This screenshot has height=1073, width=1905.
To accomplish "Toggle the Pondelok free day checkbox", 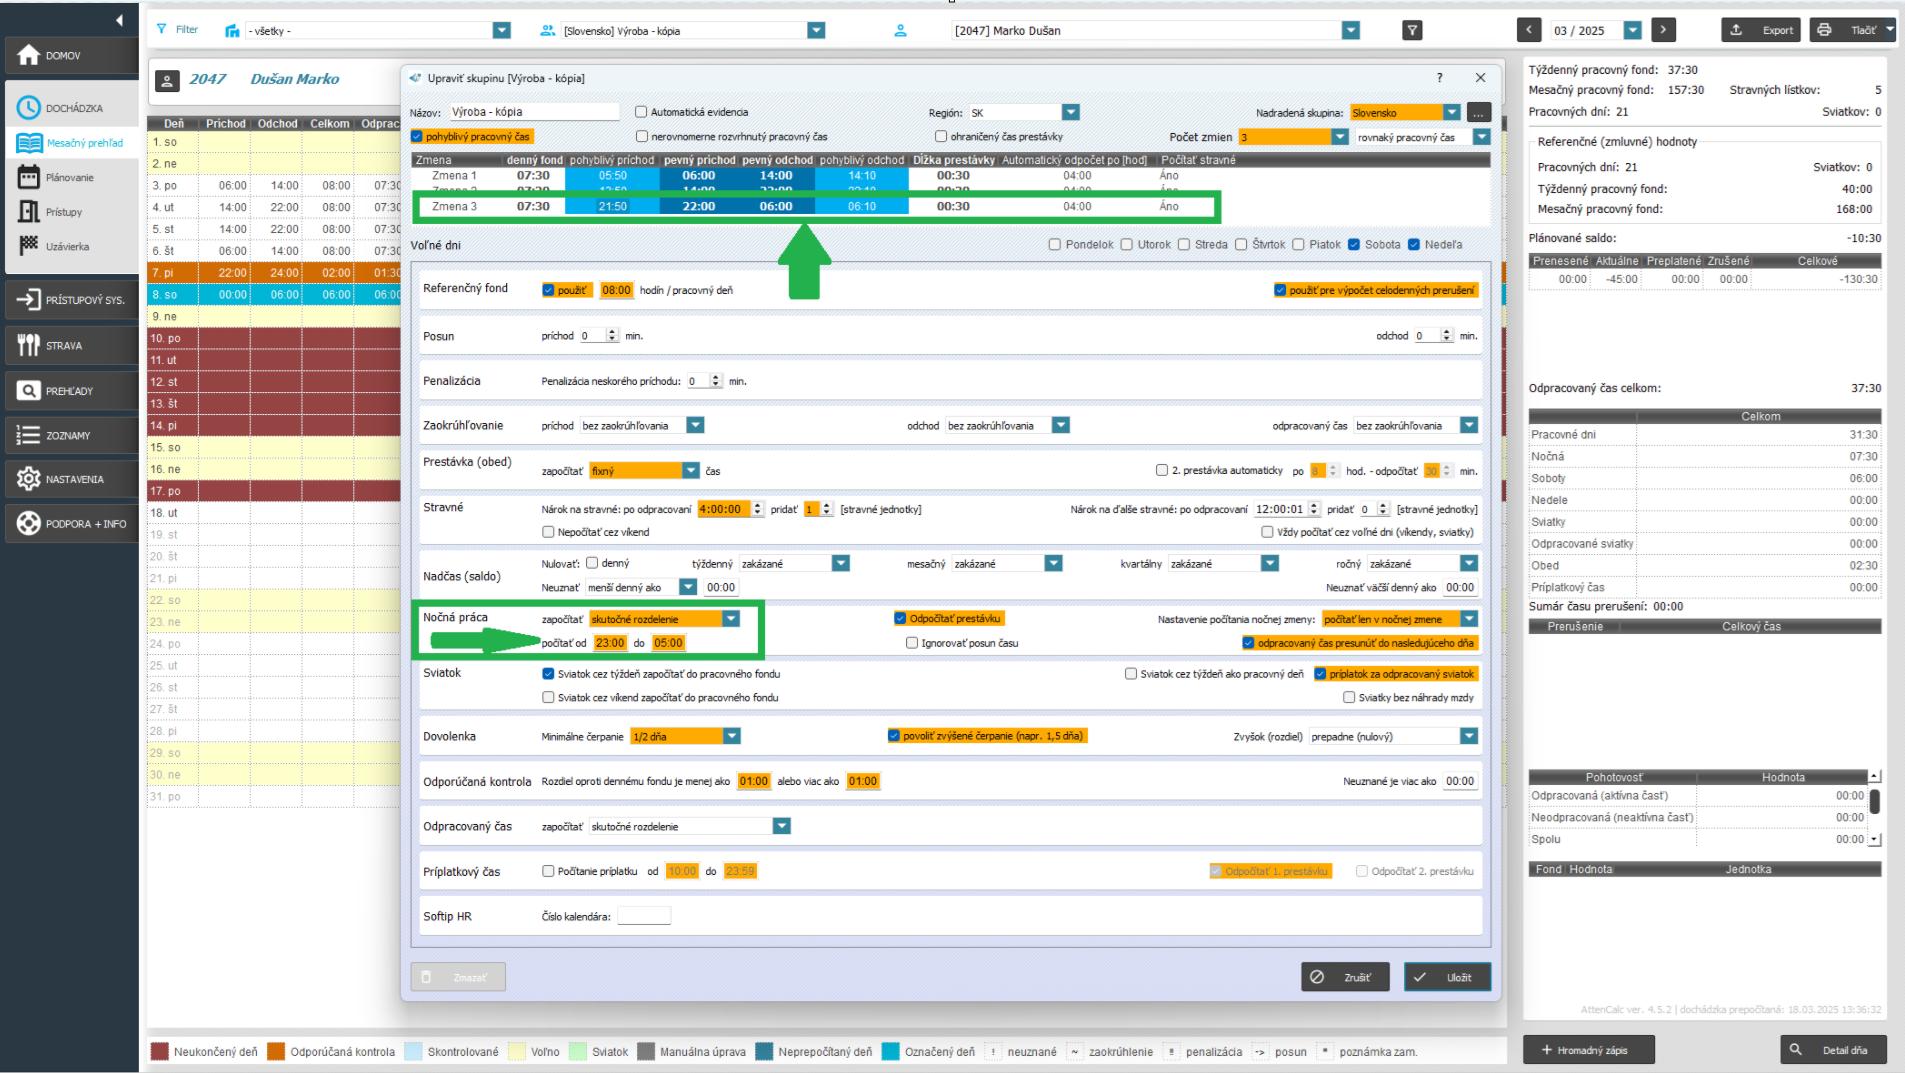I will (1055, 244).
